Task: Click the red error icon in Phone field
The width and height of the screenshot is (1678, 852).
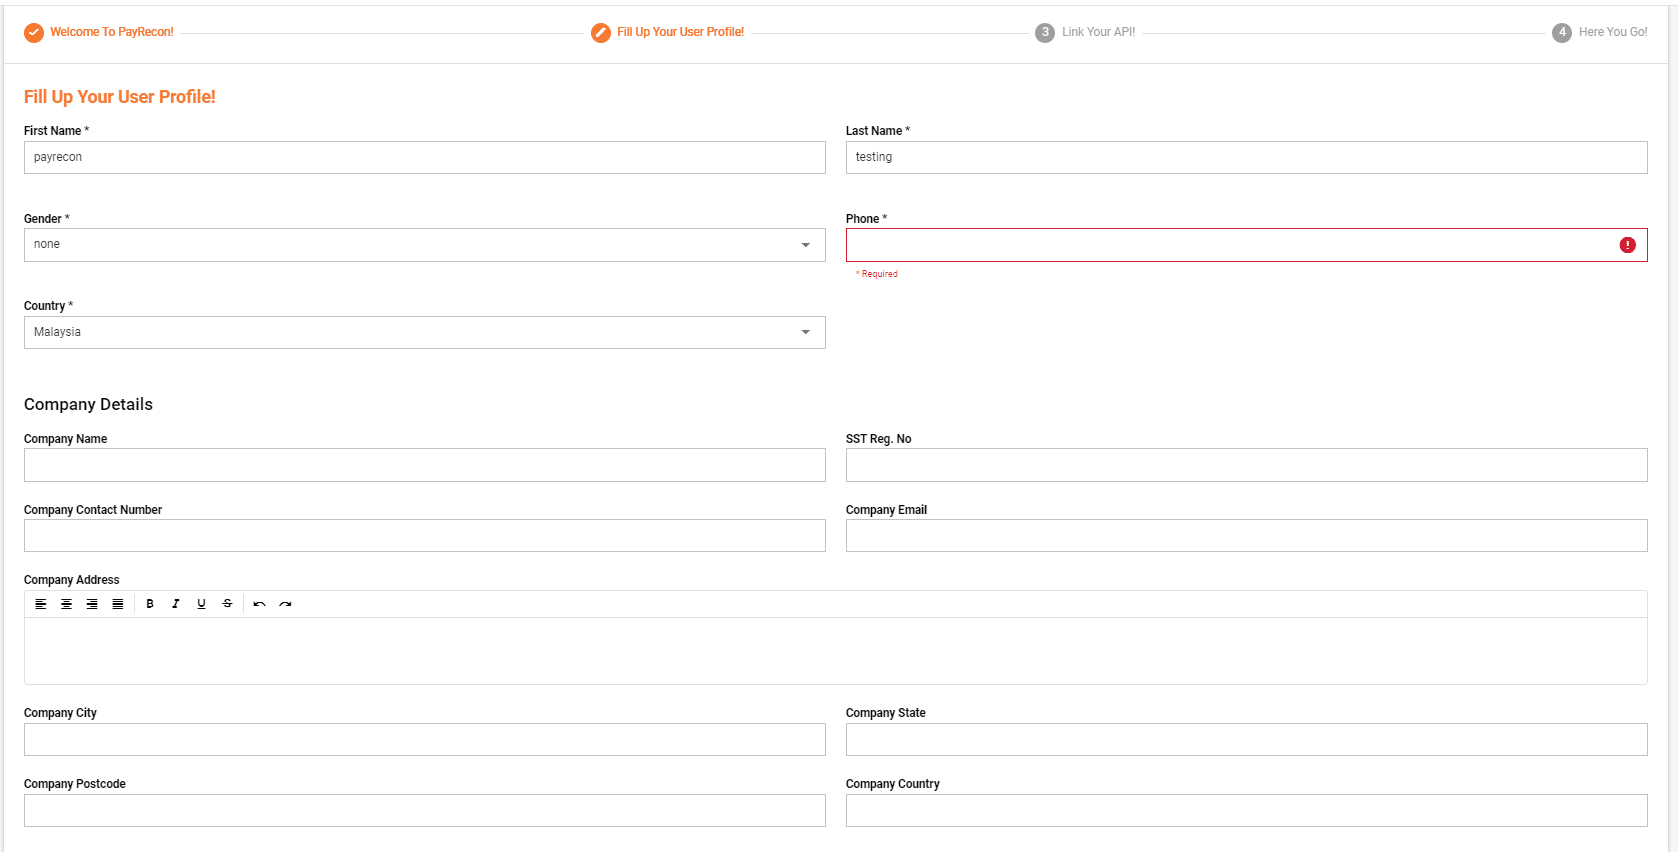Action: pyautogui.click(x=1628, y=245)
